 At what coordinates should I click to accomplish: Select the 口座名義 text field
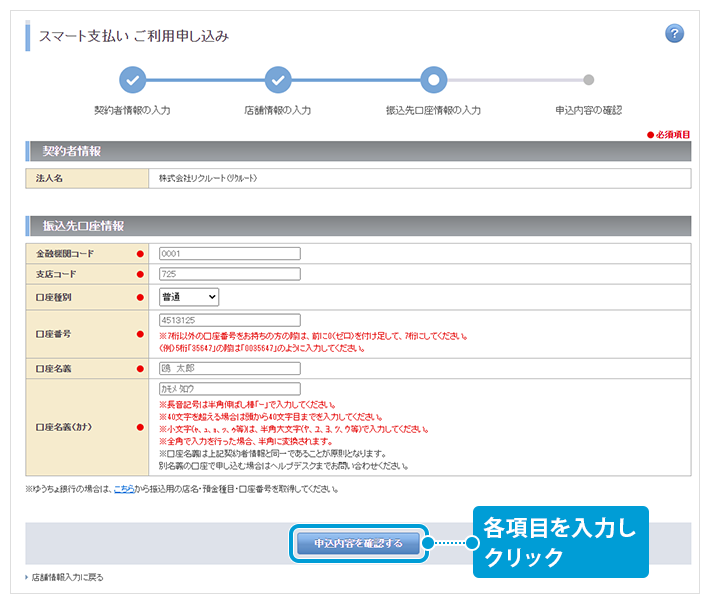pos(229,368)
